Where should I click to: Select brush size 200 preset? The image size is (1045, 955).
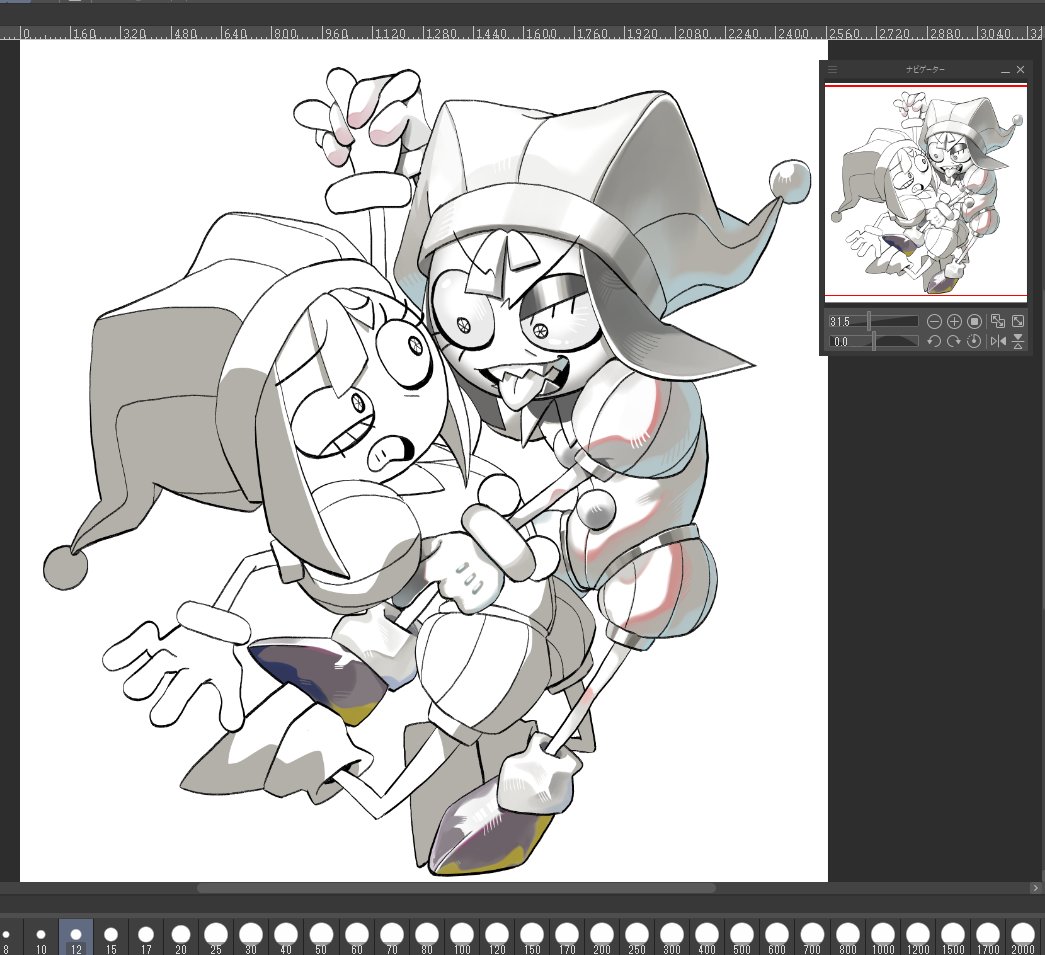tap(602, 937)
